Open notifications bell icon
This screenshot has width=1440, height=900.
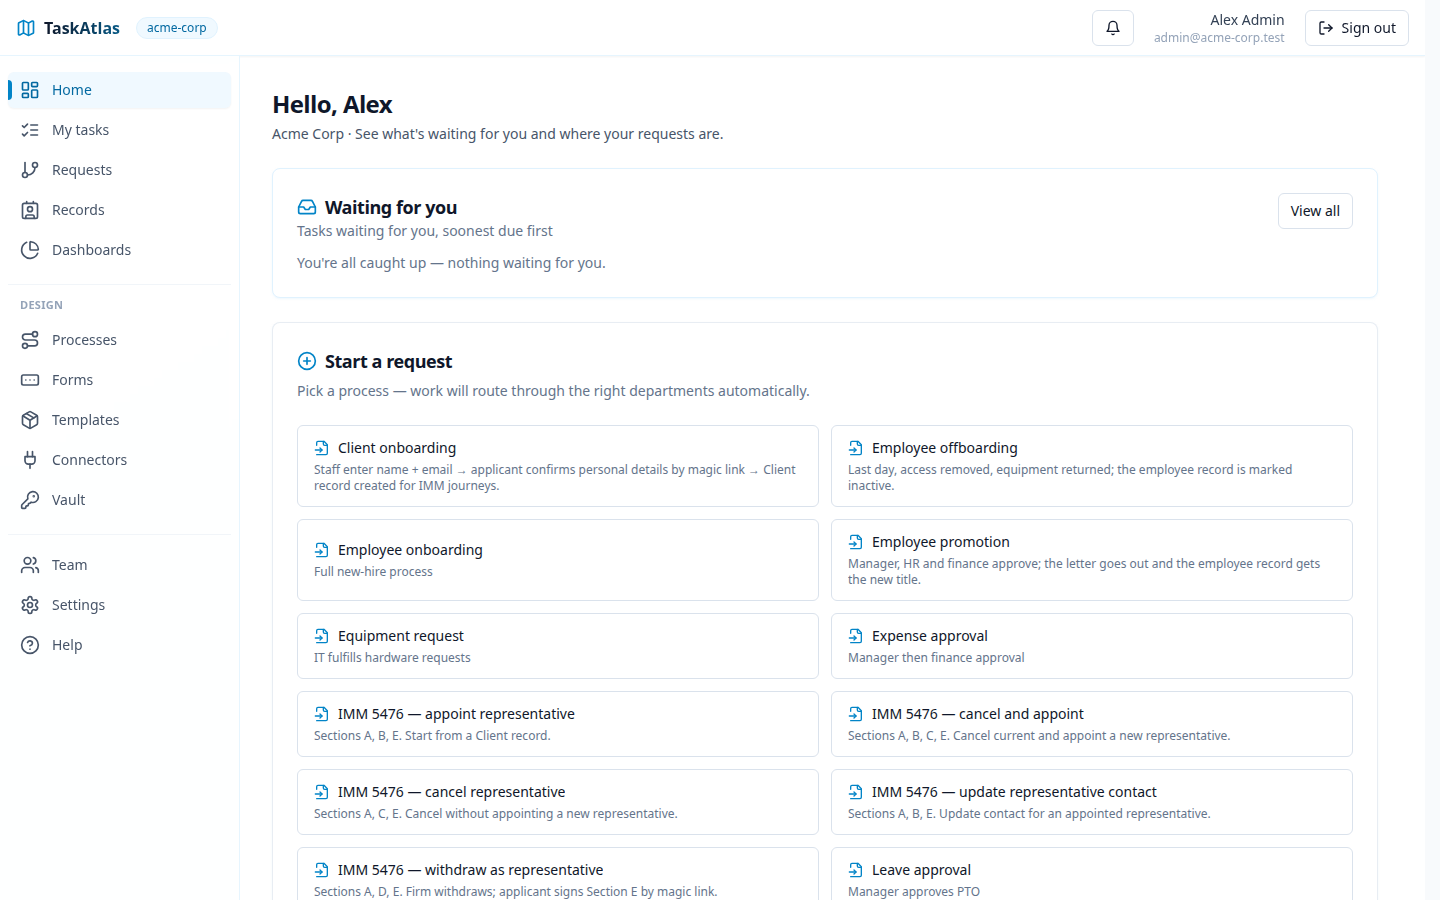point(1113,28)
